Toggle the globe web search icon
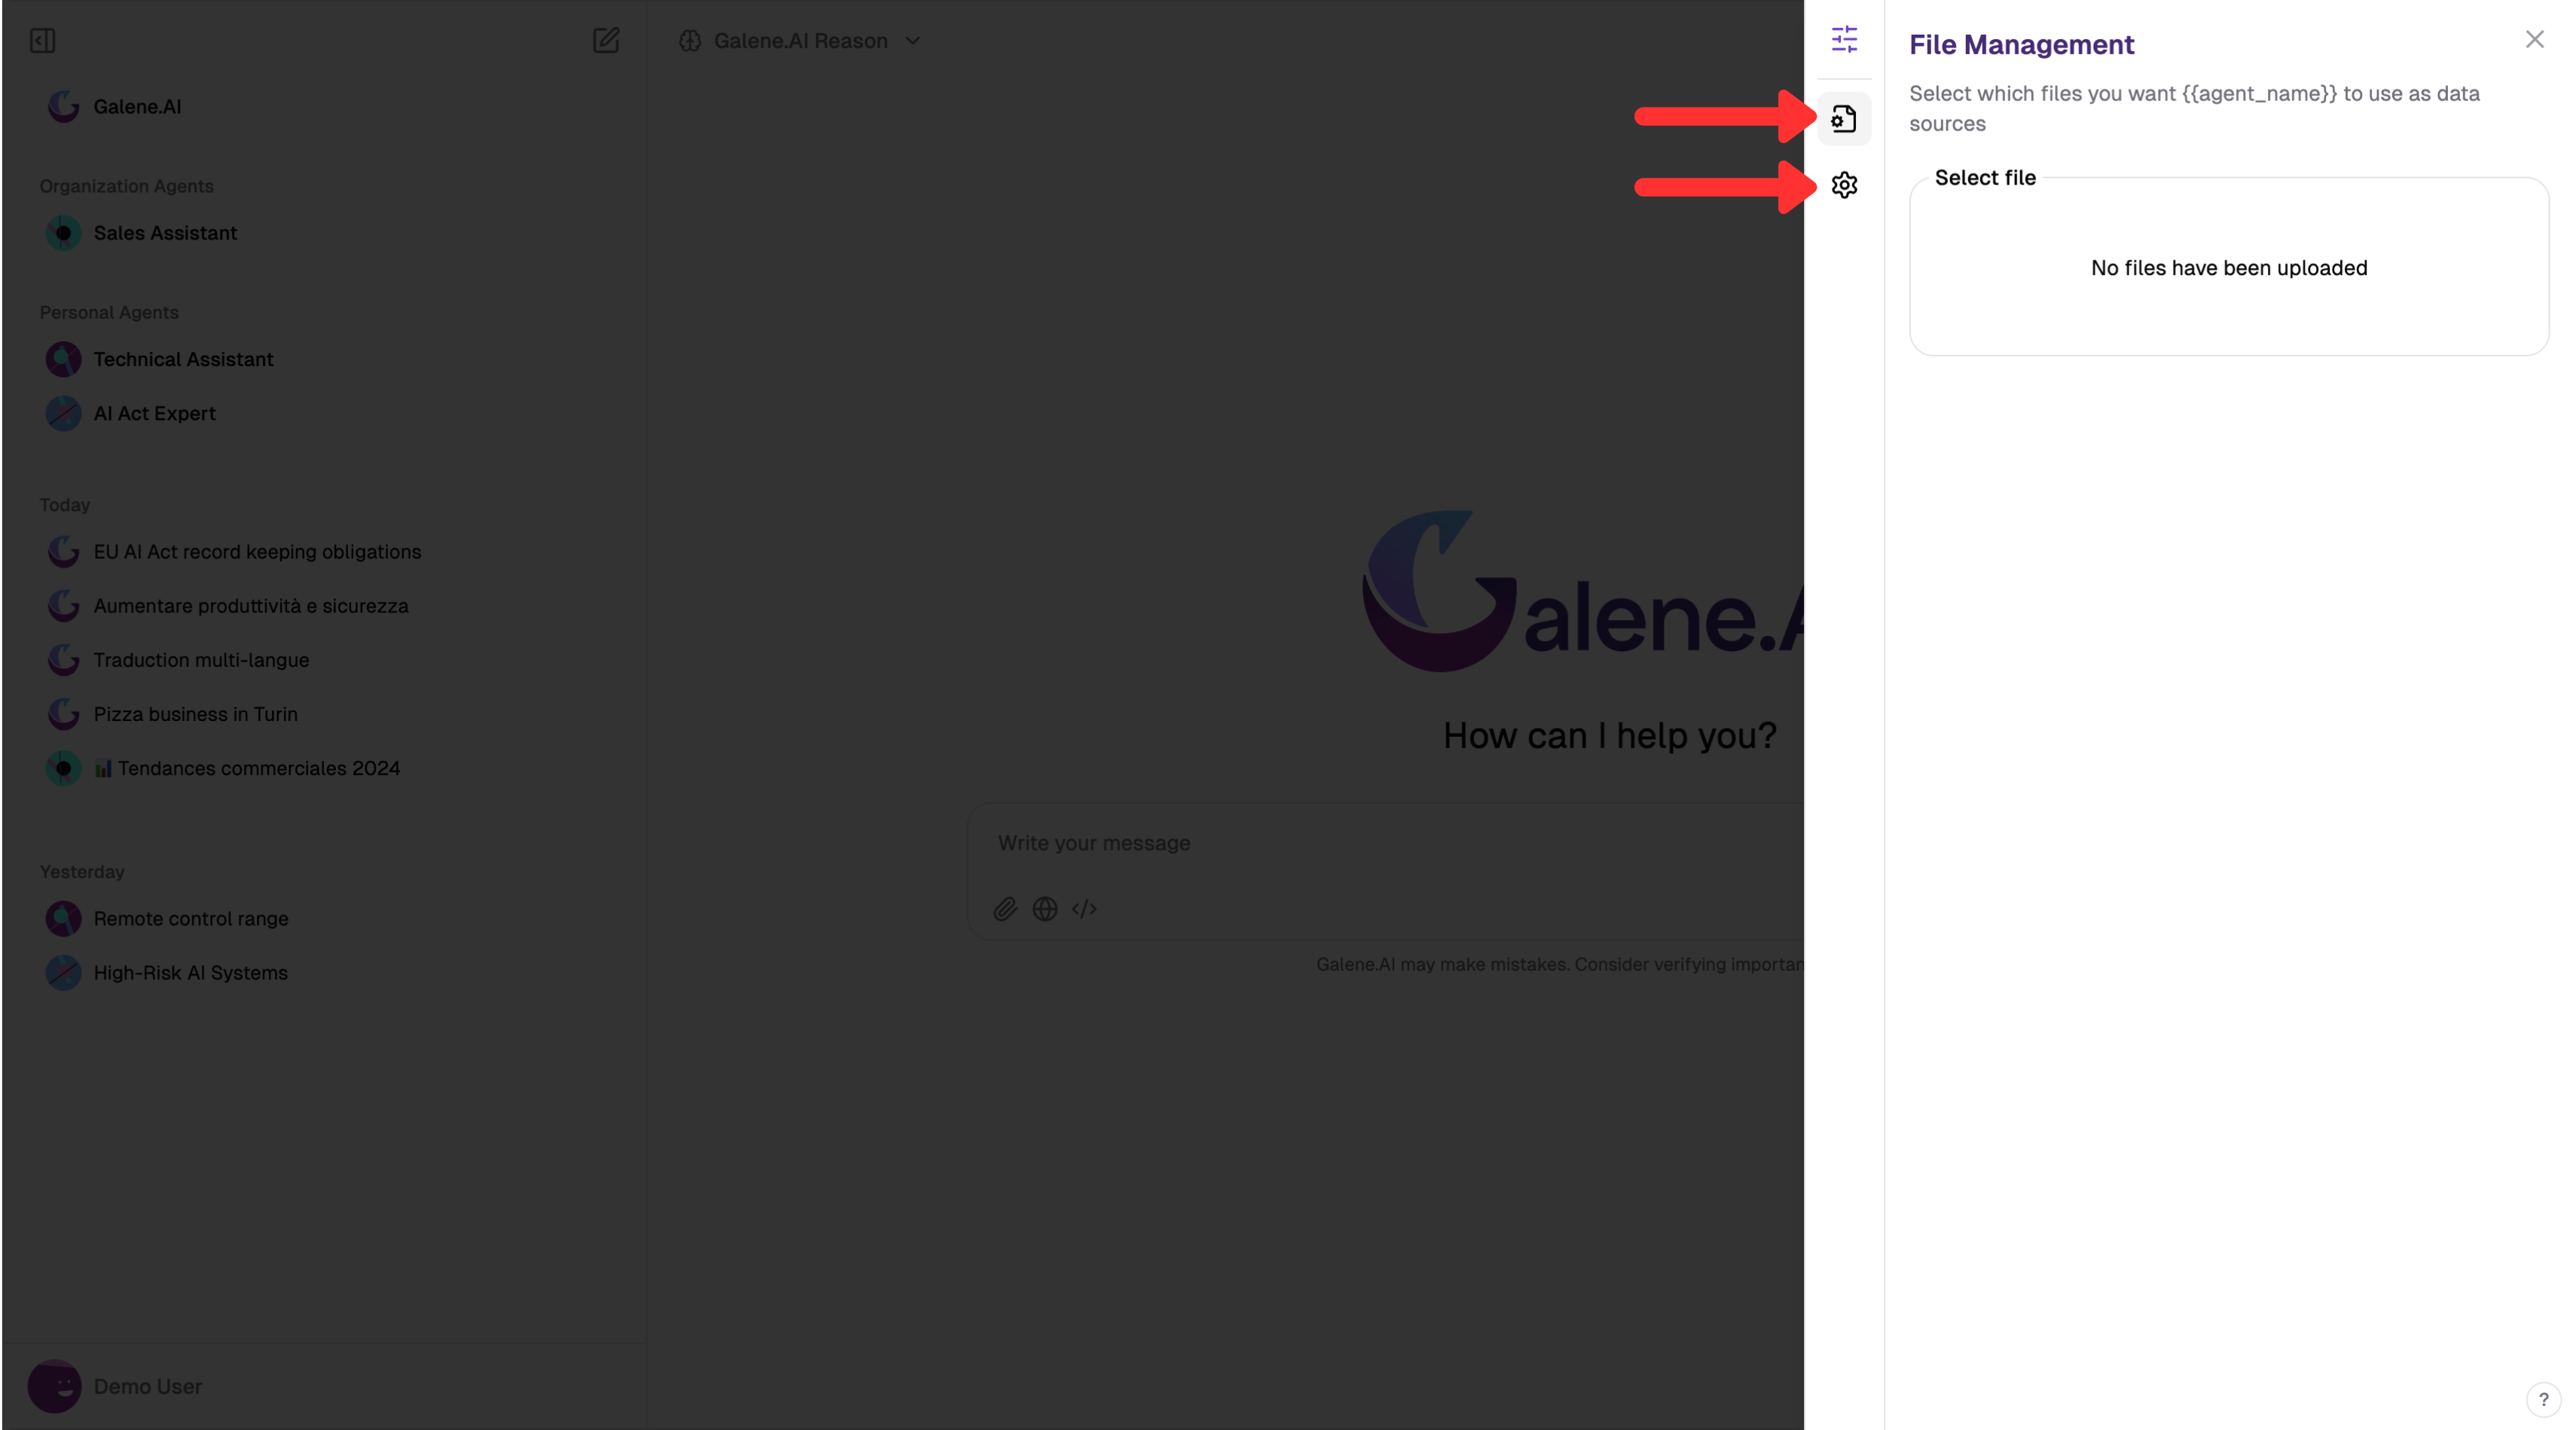 coord(1045,909)
